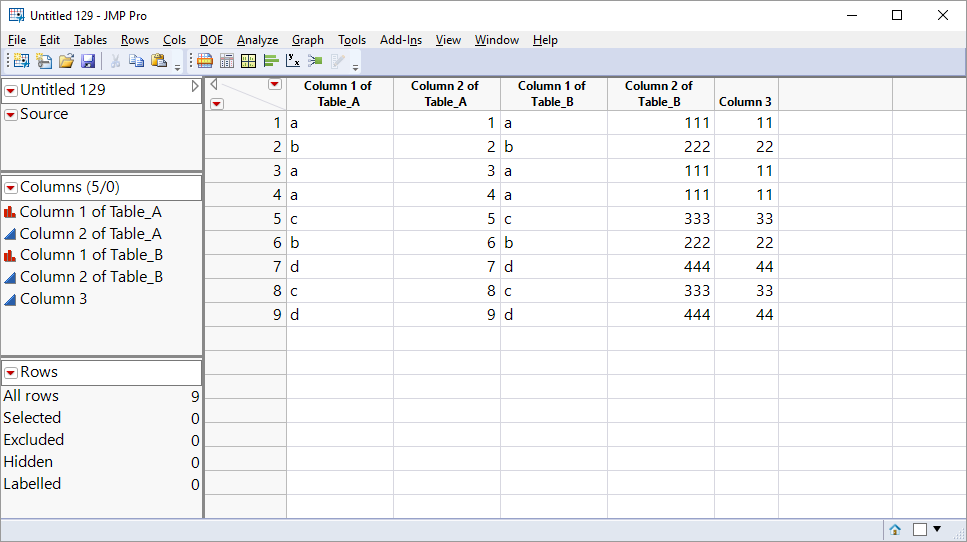Toggle the status bar checkbox square

click(920, 530)
